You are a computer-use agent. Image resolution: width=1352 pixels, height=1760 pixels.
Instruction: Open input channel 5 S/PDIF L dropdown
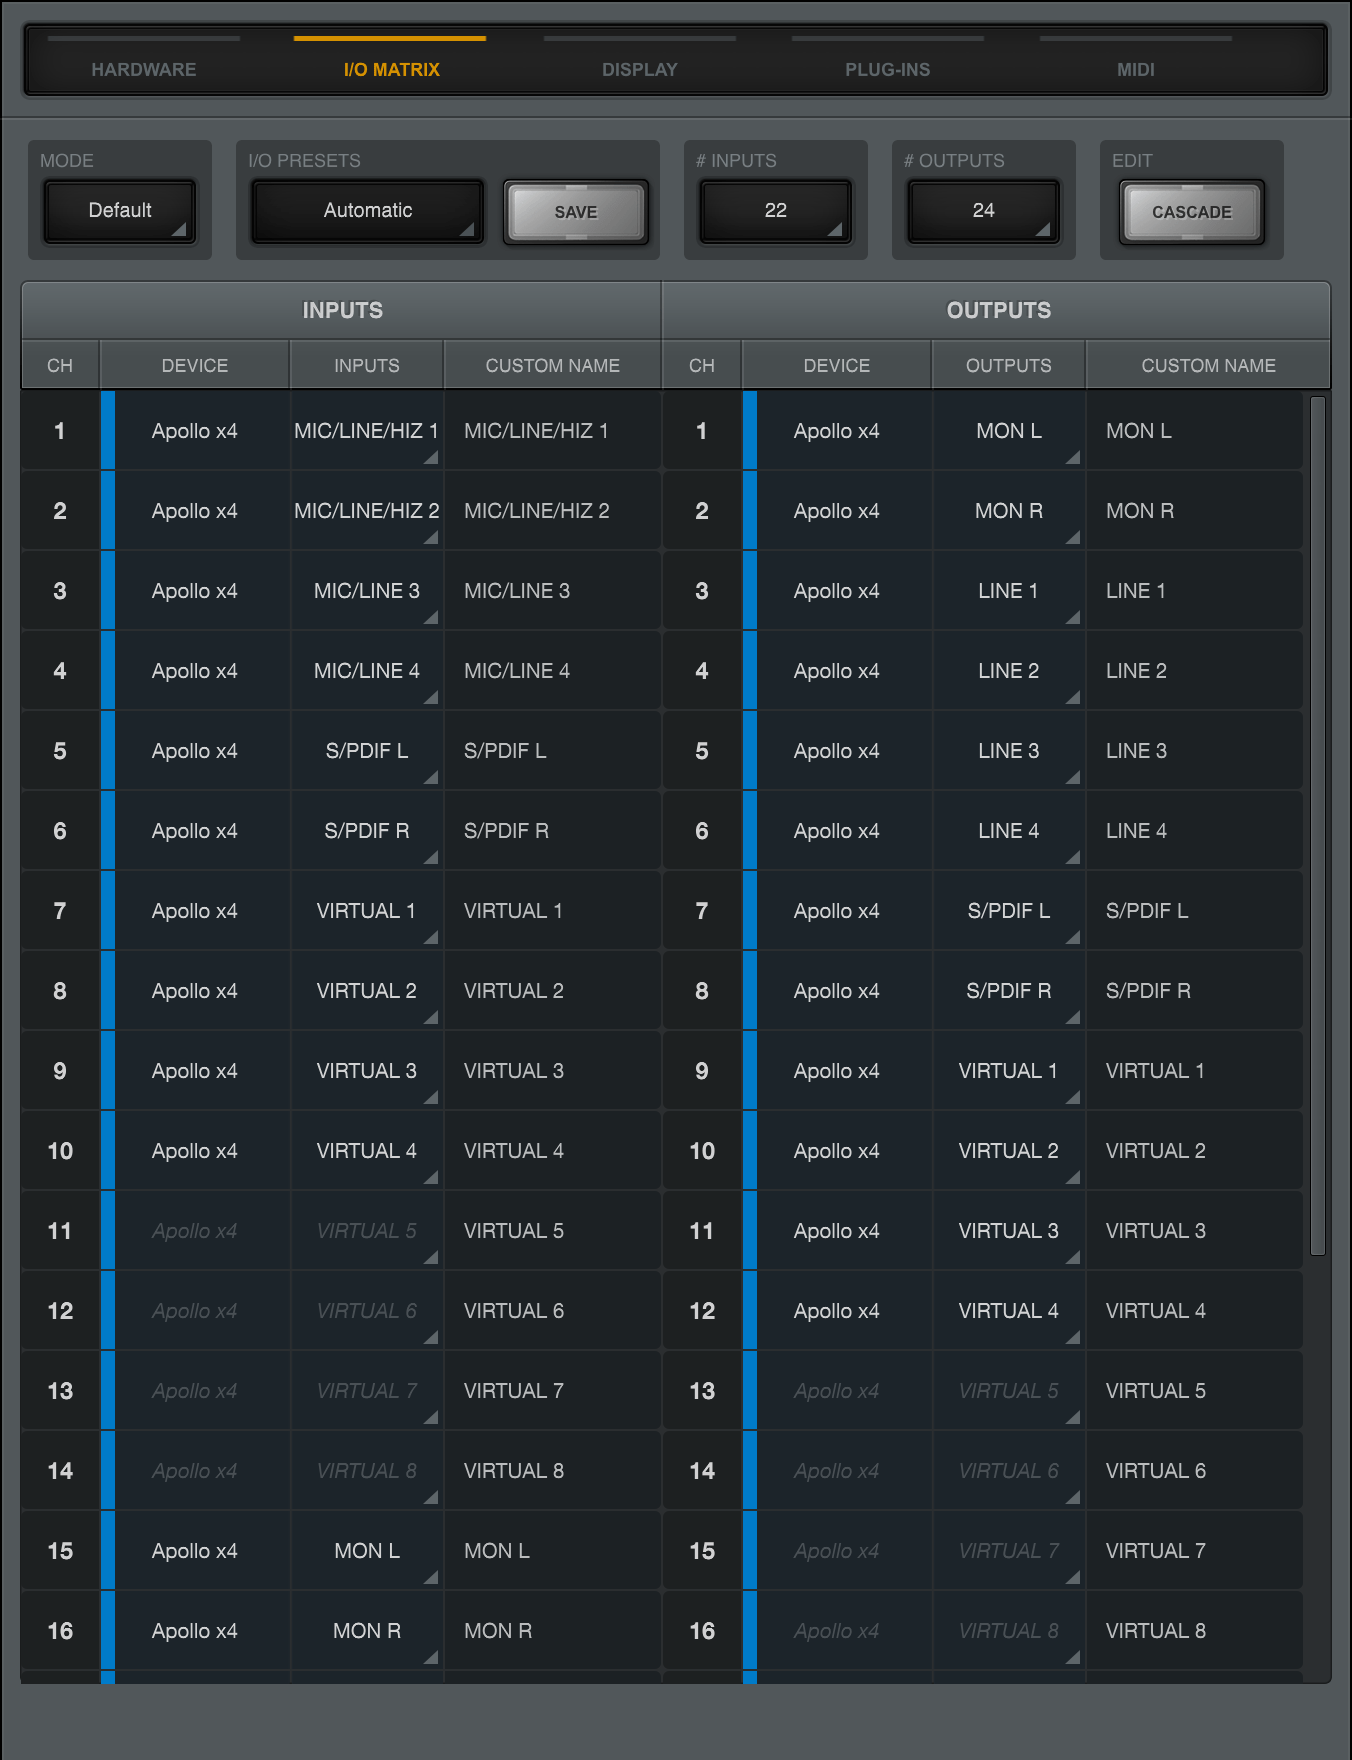pyautogui.click(x=367, y=751)
